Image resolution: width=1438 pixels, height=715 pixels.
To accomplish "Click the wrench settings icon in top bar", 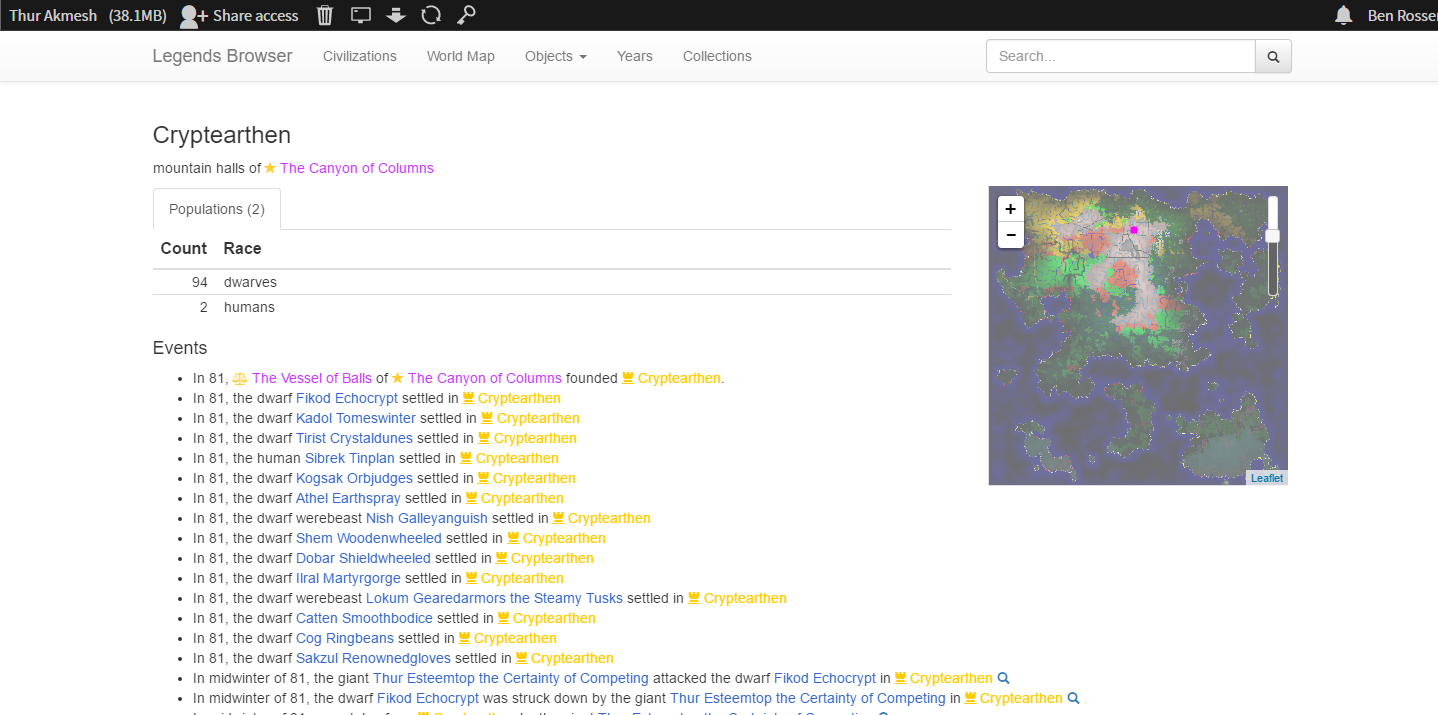I will pos(466,15).
